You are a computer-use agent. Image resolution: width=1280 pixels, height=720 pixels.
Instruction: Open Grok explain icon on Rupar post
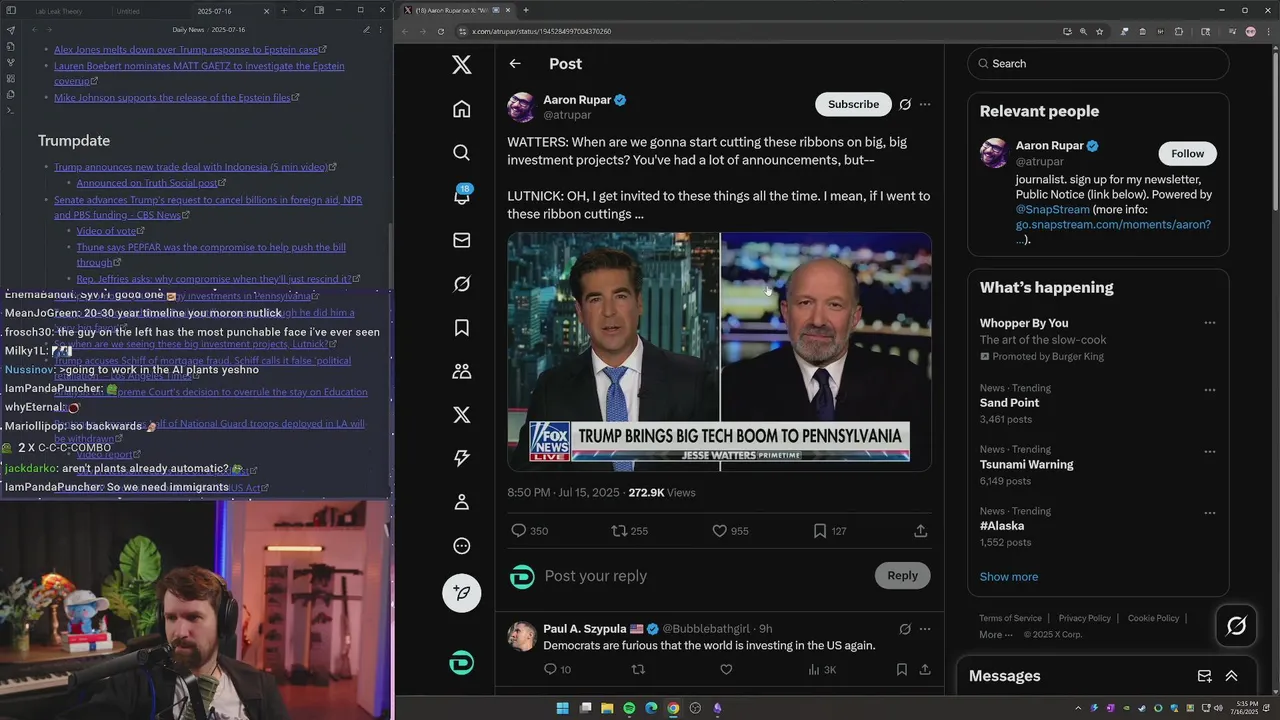[x=905, y=104]
